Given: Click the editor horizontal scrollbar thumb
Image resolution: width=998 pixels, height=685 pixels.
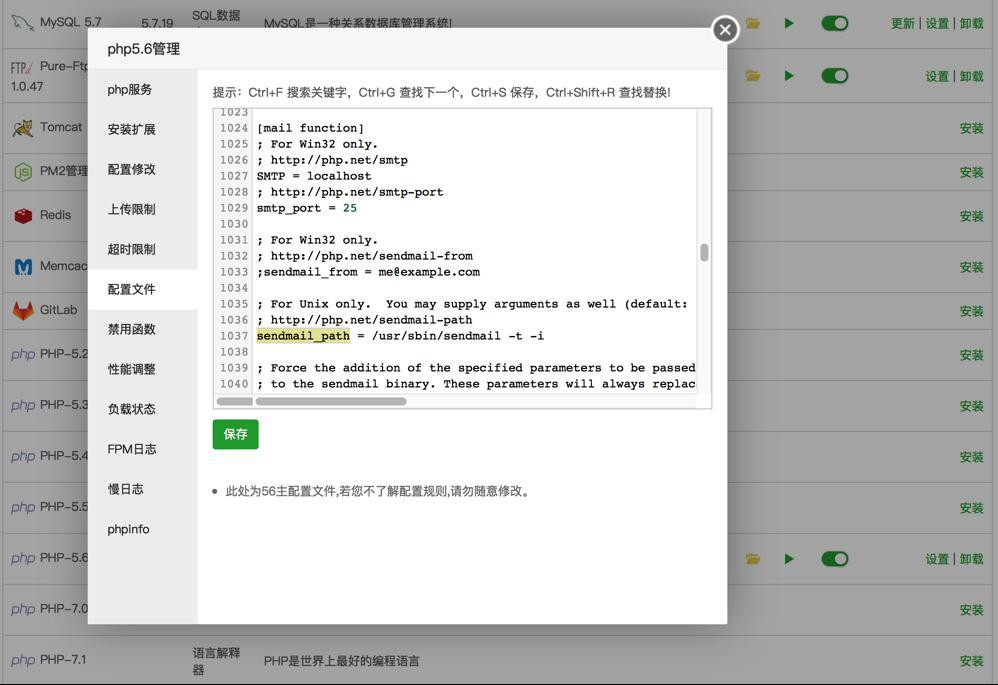Looking at the screenshot, I should click(x=331, y=401).
